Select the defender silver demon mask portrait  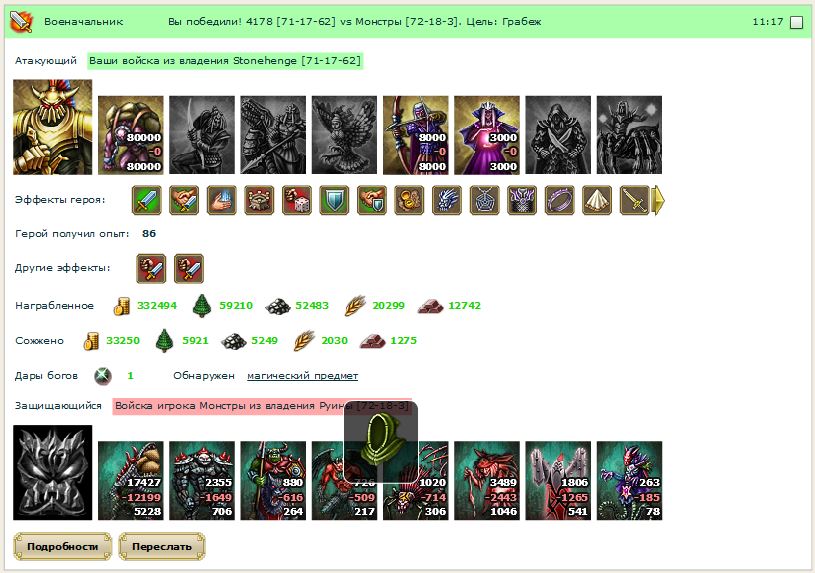[52, 473]
